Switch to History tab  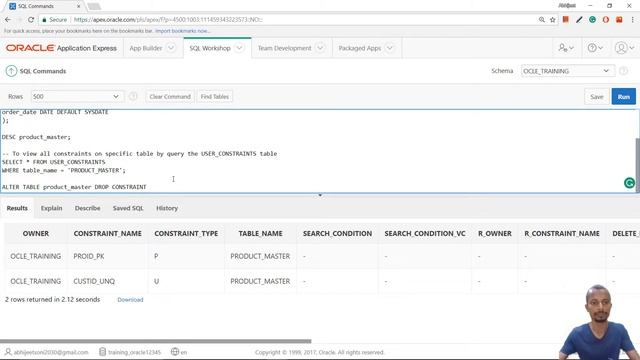pyautogui.click(x=167, y=208)
